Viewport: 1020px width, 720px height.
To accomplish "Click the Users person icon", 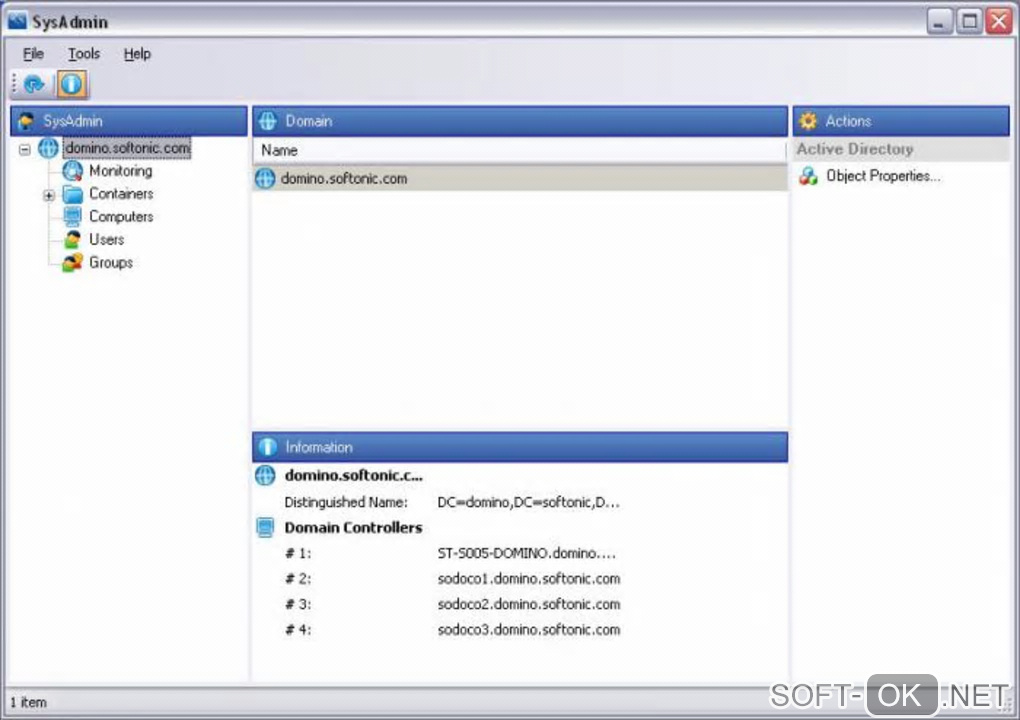I will tap(72, 239).
